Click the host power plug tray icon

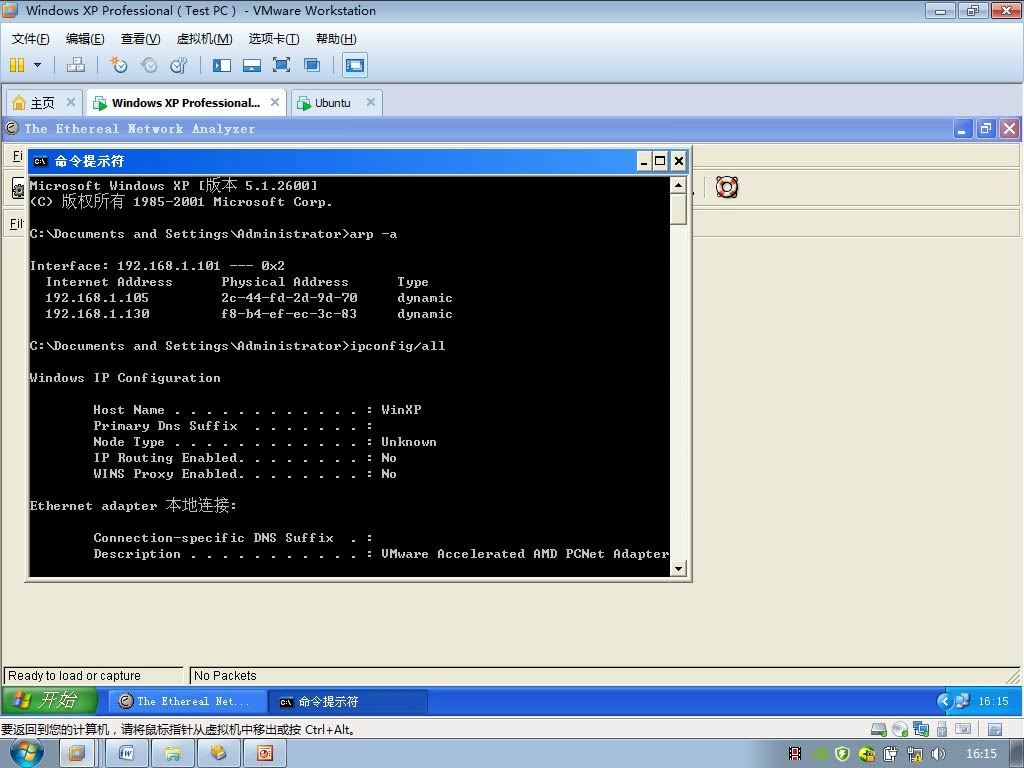click(x=891, y=754)
